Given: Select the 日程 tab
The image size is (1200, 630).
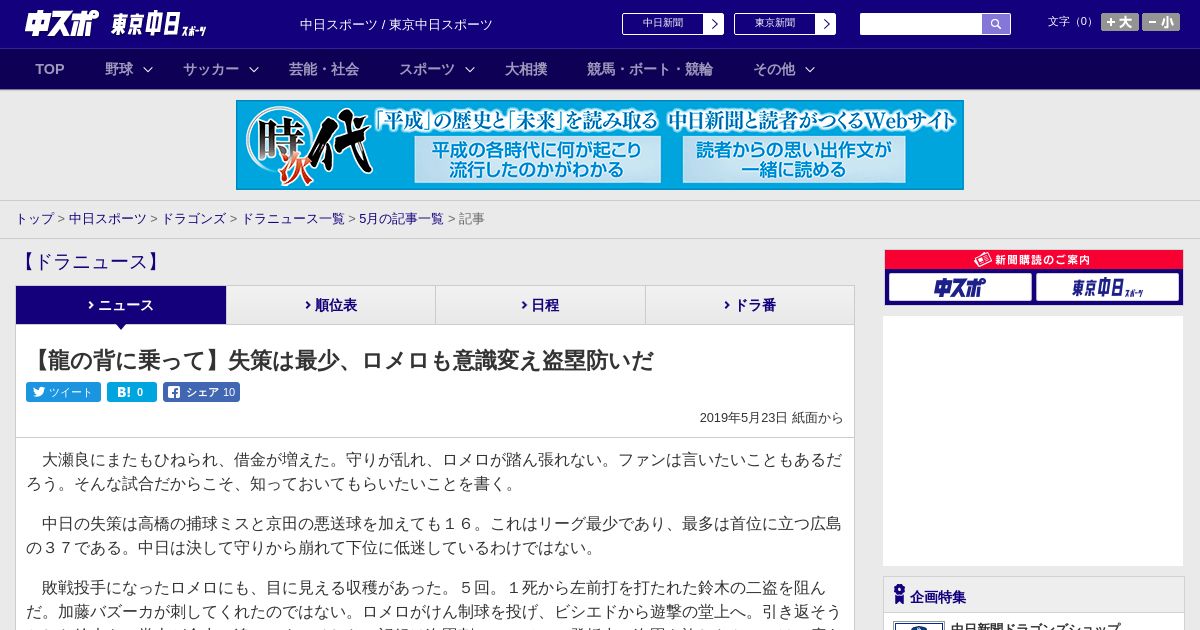Looking at the screenshot, I should pos(541,305).
